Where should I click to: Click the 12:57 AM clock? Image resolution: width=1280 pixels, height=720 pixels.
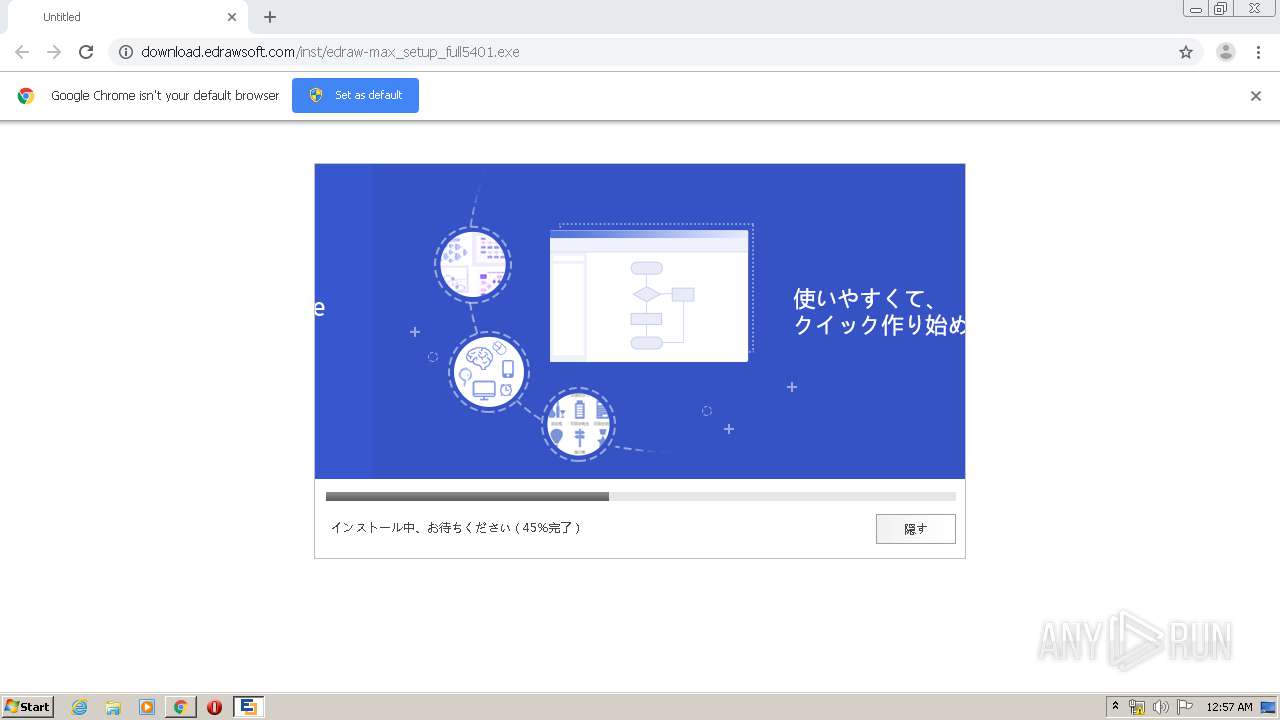click(1229, 707)
